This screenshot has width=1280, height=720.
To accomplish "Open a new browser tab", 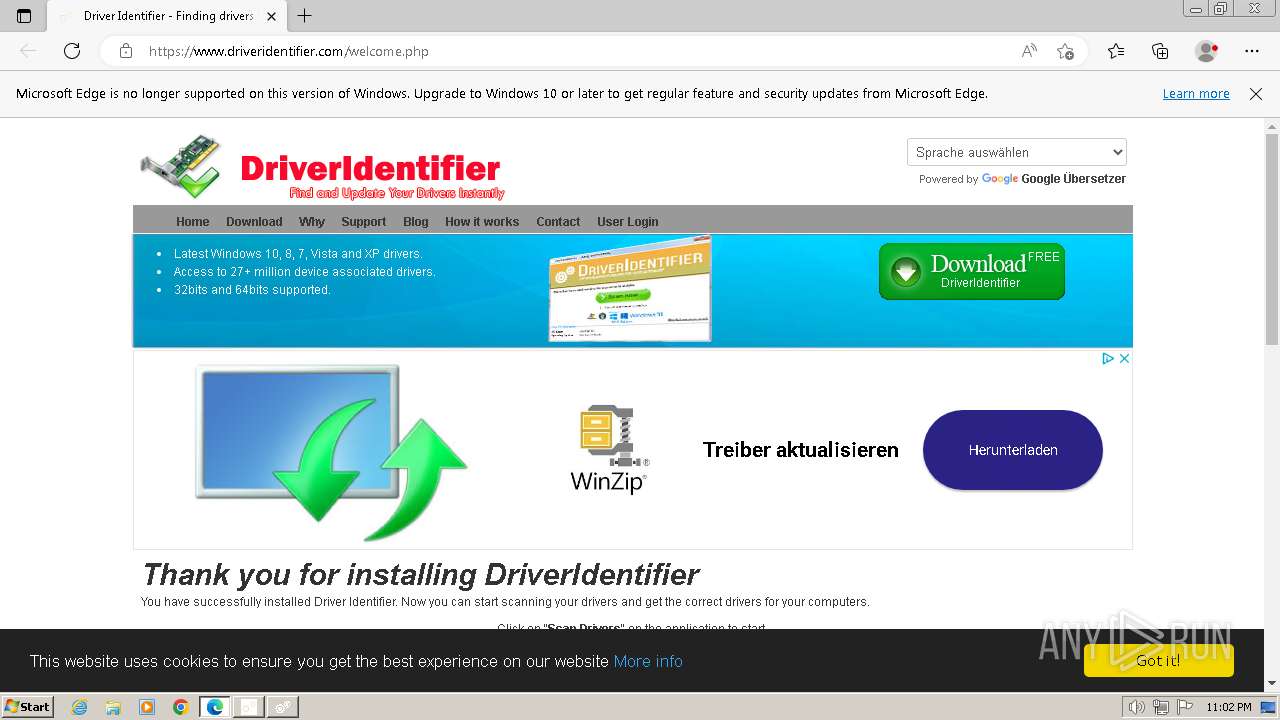I will (305, 16).
